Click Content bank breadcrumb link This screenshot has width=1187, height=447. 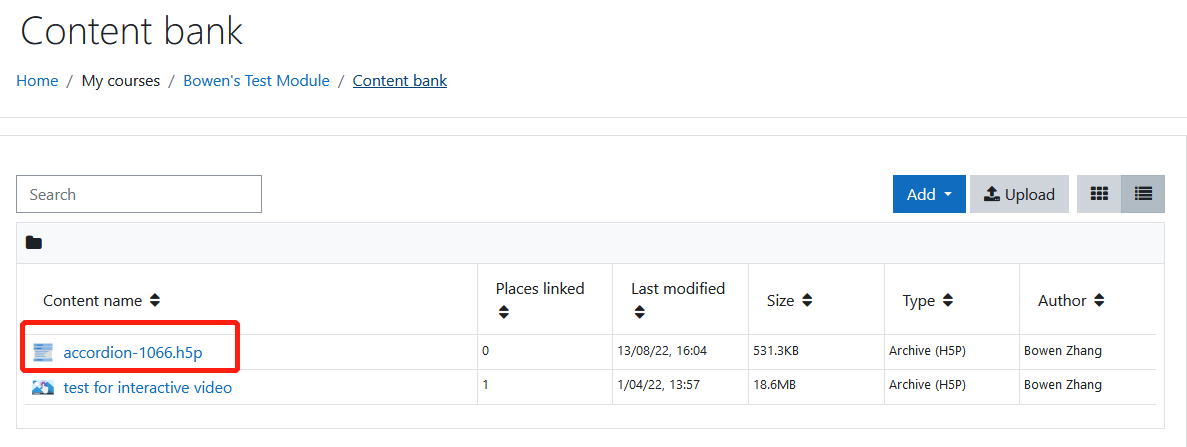400,81
